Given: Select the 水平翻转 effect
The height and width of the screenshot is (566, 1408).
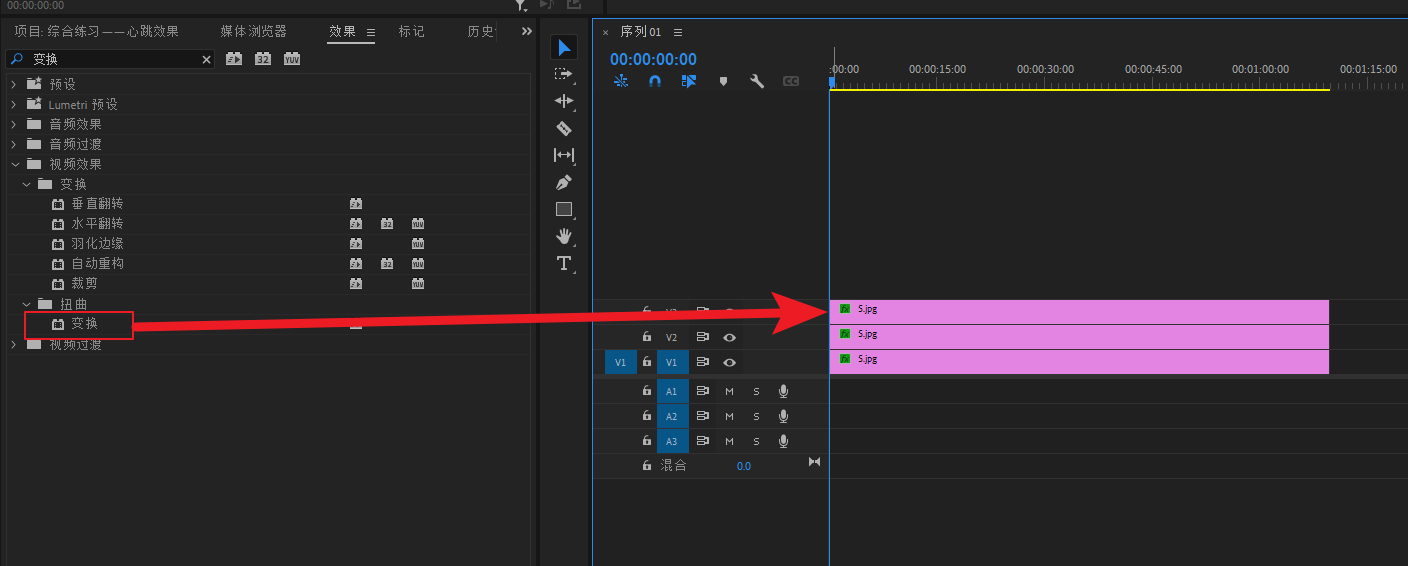Looking at the screenshot, I should click(x=97, y=224).
